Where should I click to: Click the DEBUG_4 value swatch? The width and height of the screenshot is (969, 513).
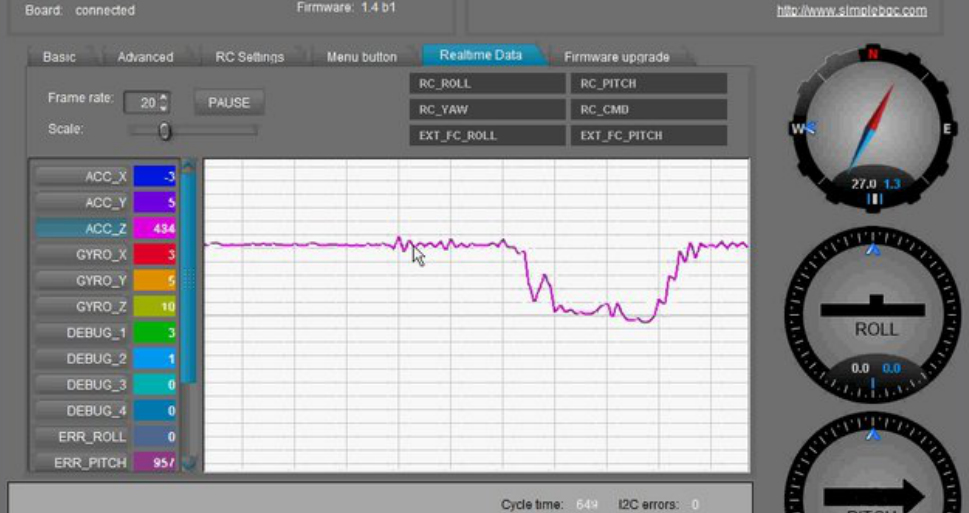pos(155,410)
